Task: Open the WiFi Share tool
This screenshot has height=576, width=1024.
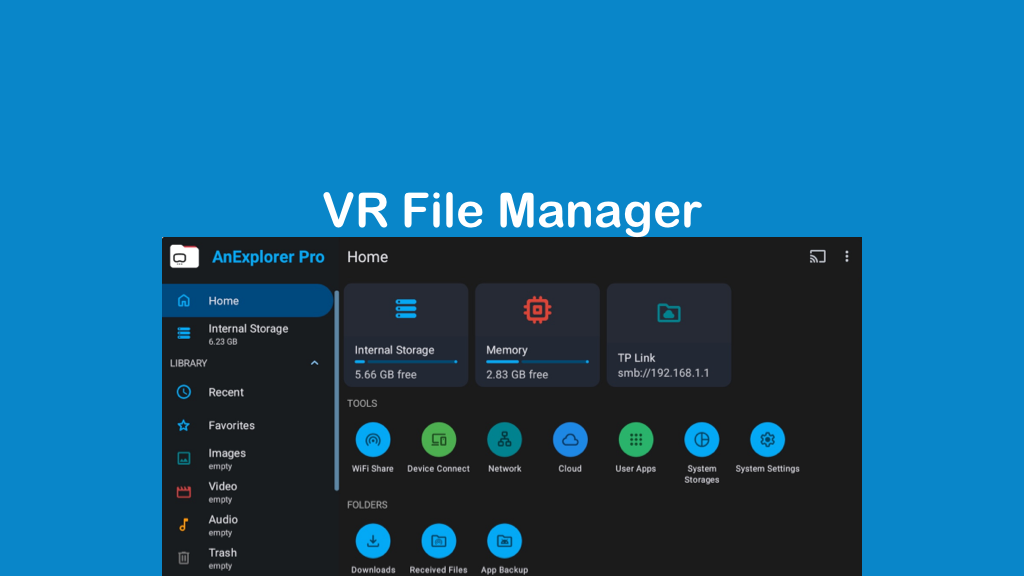Action: (x=373, y=440)
